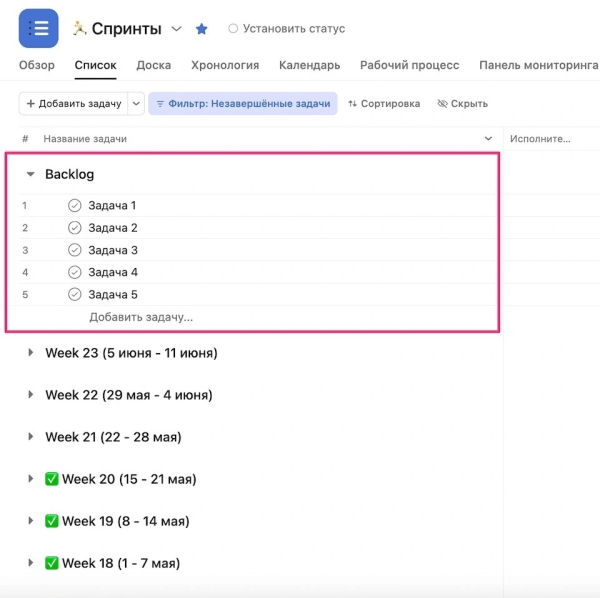This screenshot has height=598, width=600.
Task: Star the Спринты project as favorite
Action: 201,29
